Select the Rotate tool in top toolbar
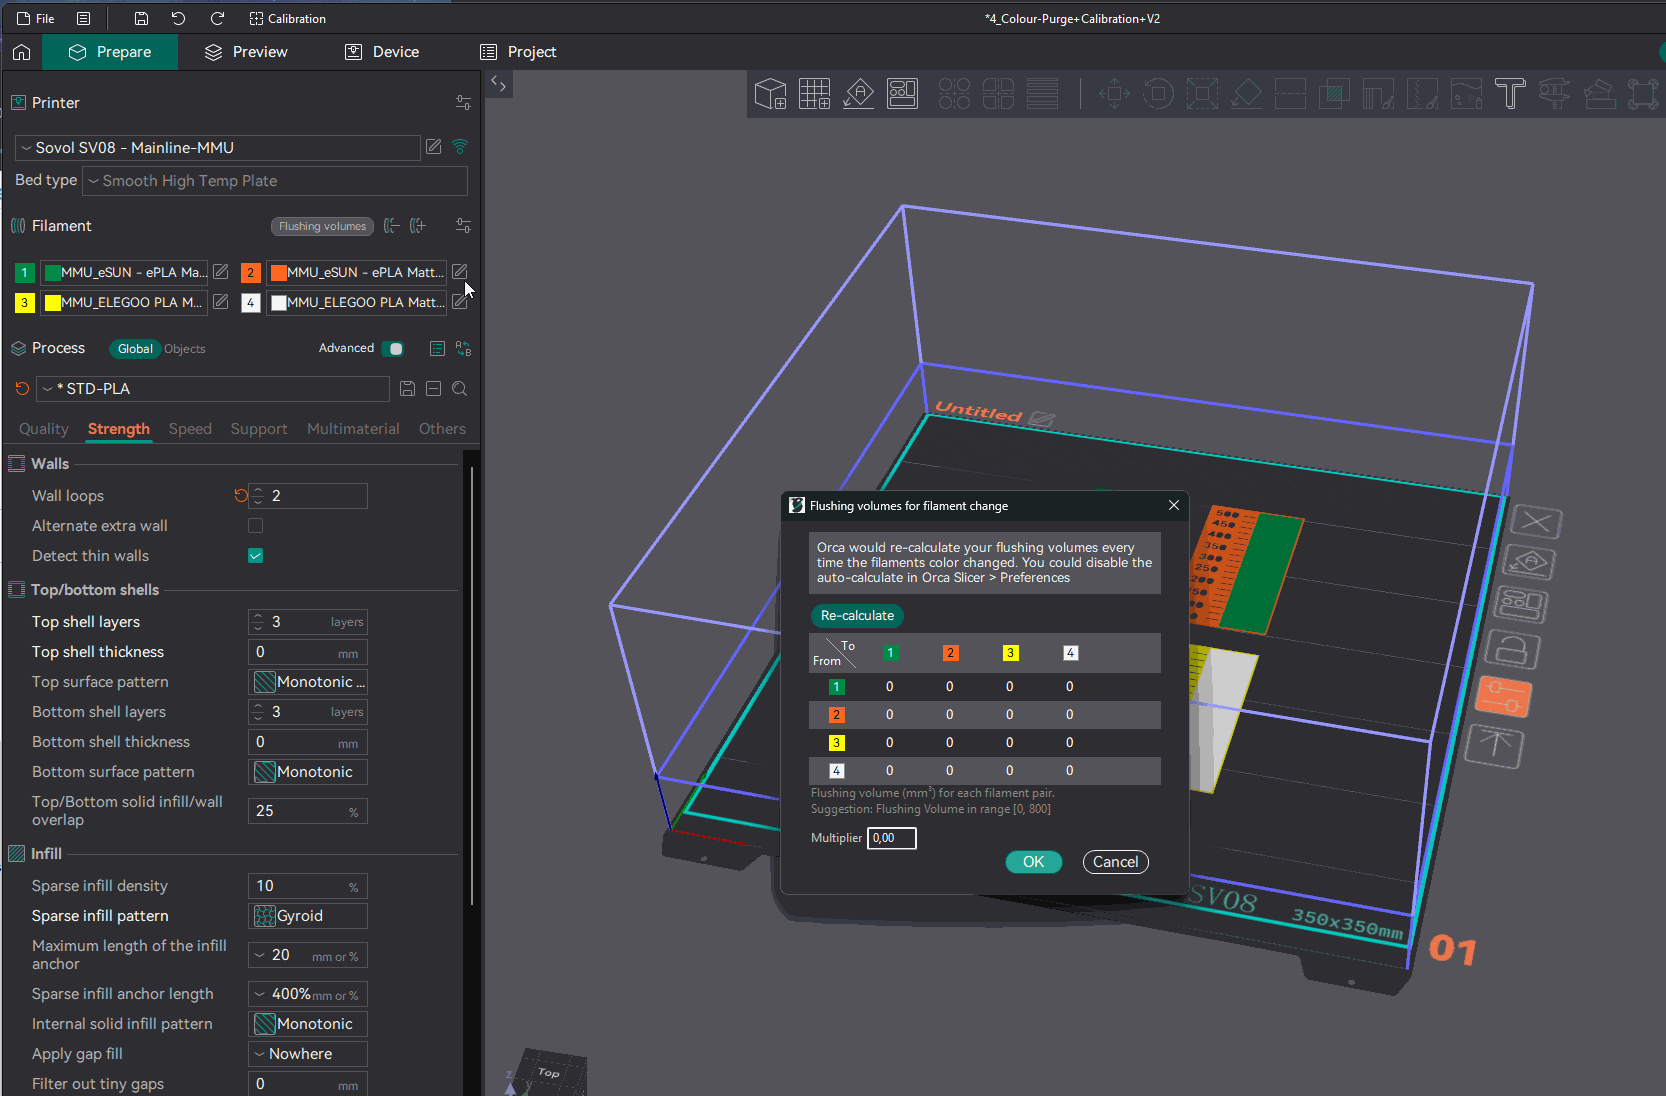The image size is (1666, 1096). pos(1158,94)
